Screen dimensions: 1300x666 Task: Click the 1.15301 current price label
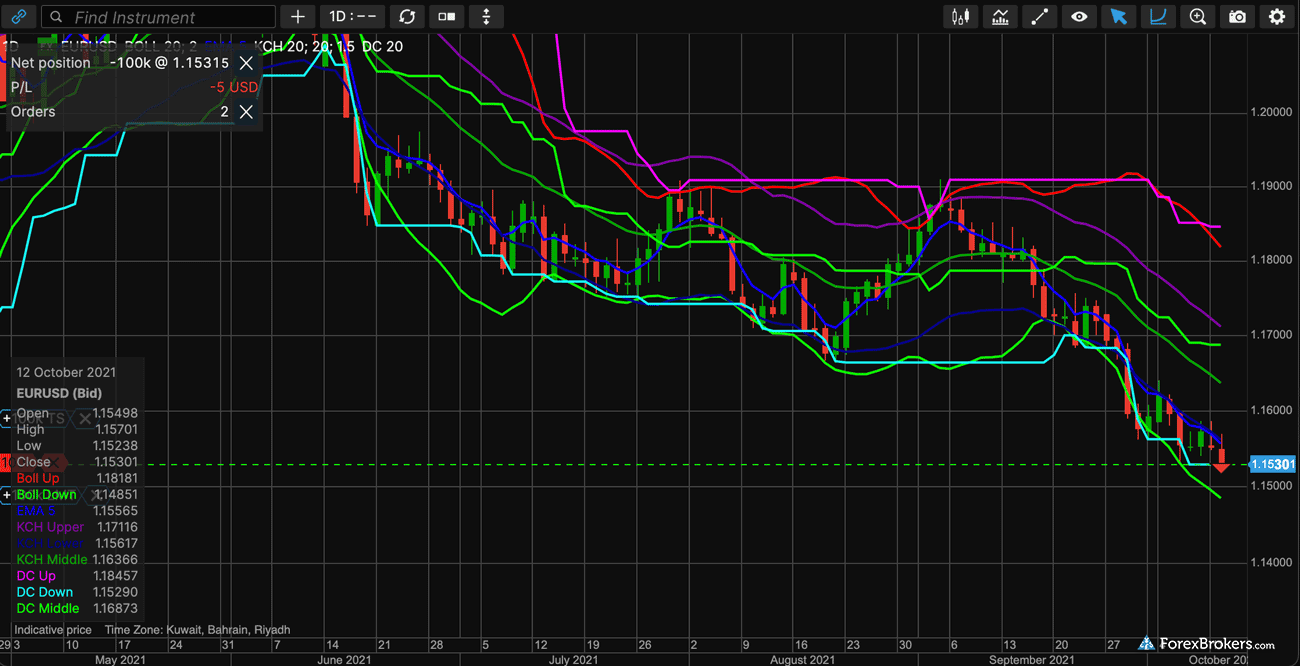pyautogui.click(x=1272, y=465)
